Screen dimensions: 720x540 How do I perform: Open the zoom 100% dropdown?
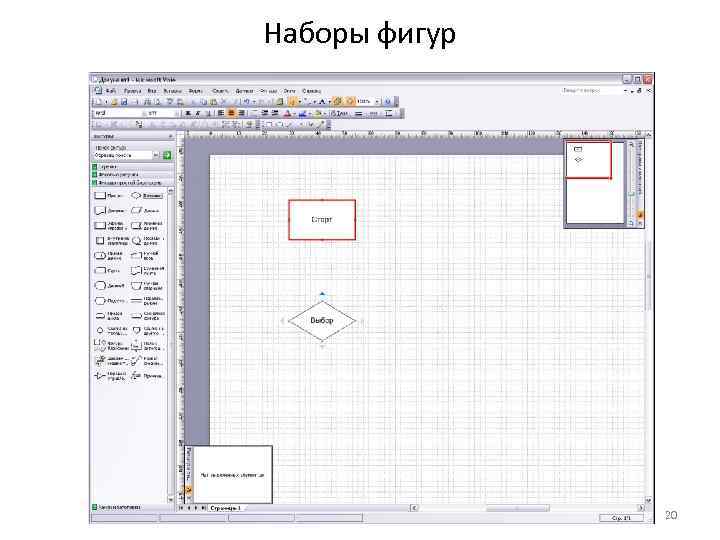coord(377,101)
